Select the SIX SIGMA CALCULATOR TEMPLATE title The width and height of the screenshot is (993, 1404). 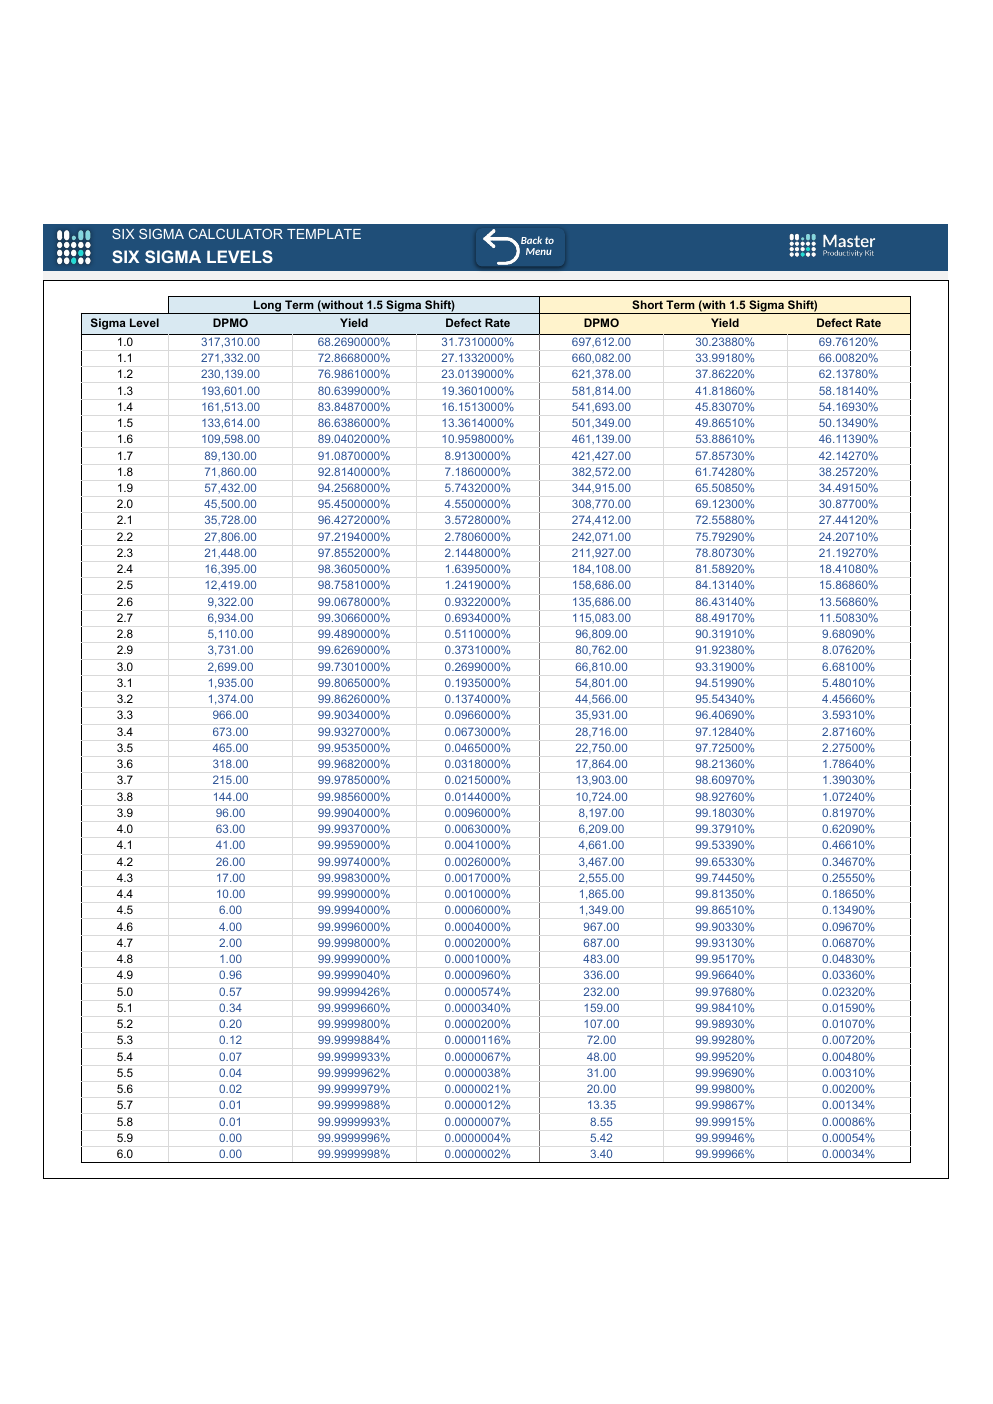(x=236, y=234)
